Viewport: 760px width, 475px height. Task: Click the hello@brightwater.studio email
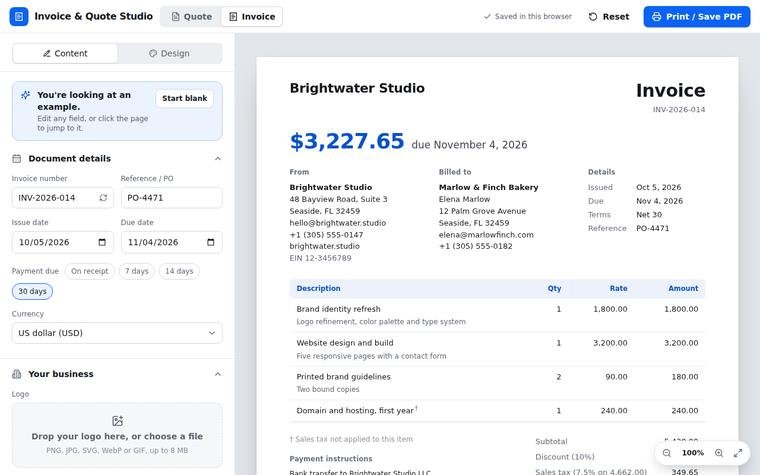(338, 223)
